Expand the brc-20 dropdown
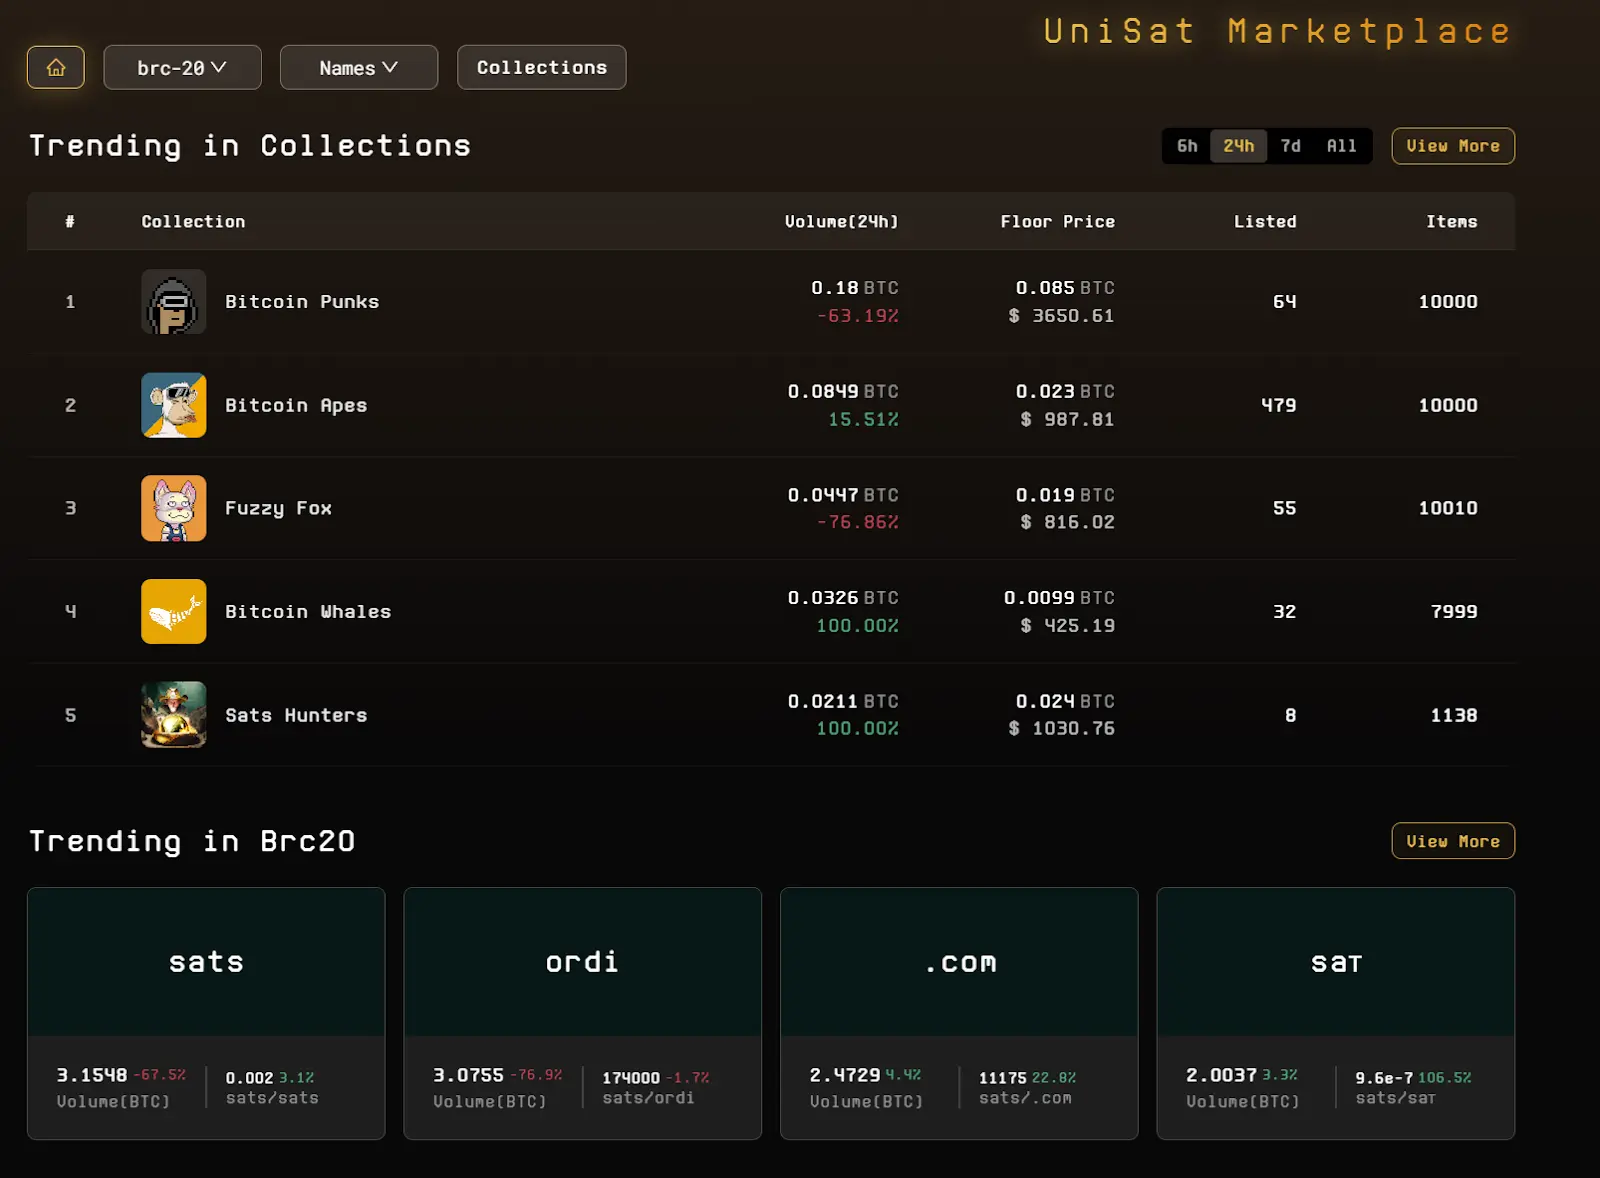1600x1178 pixels. point(182,67)
